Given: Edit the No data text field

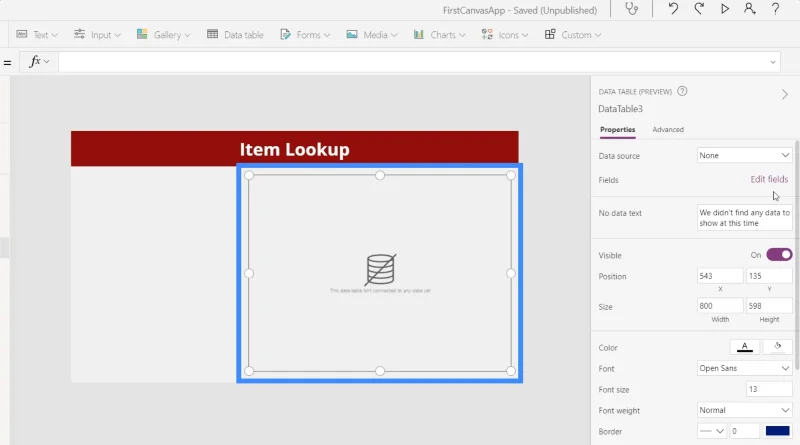Looking at the screenshot, I should tap(744, 218).
